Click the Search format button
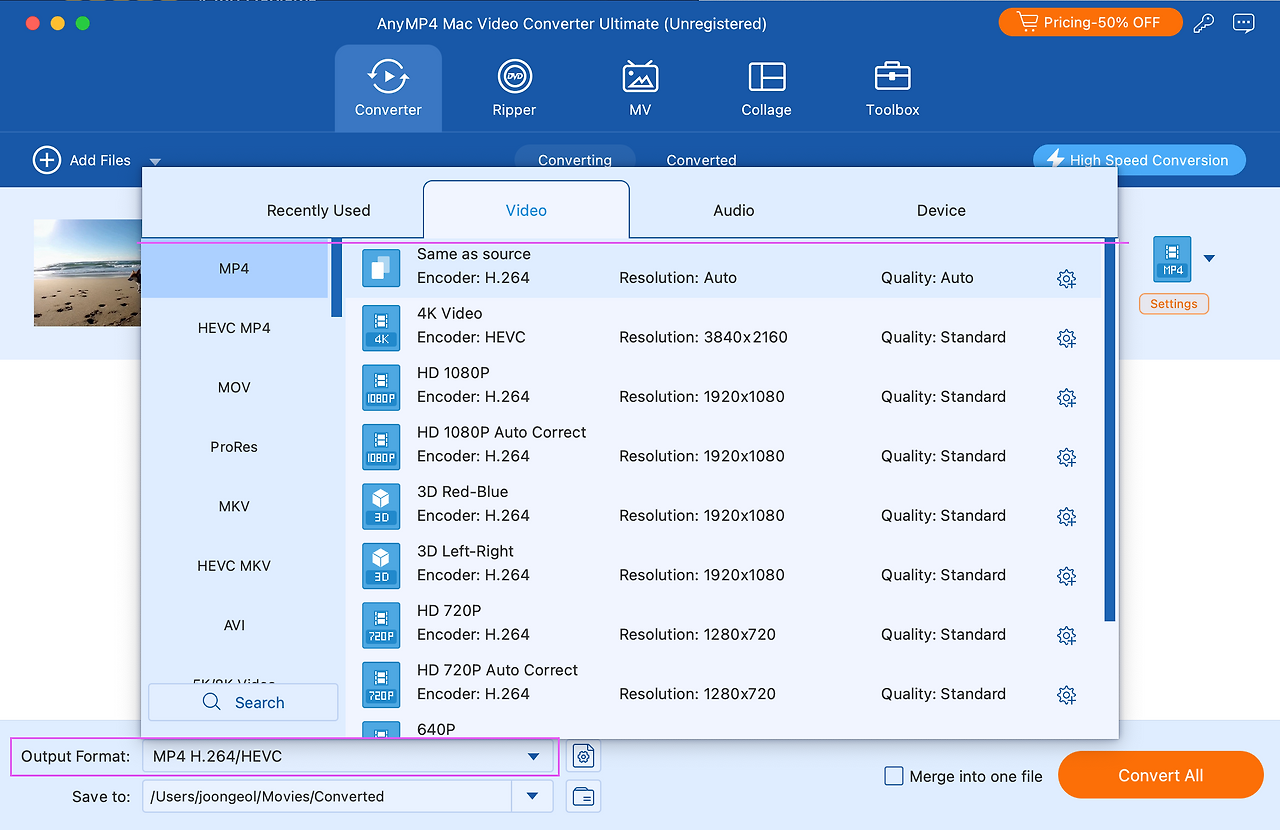Image resolution: width=1280 pixels, height=830 pixels. [243, 702]
